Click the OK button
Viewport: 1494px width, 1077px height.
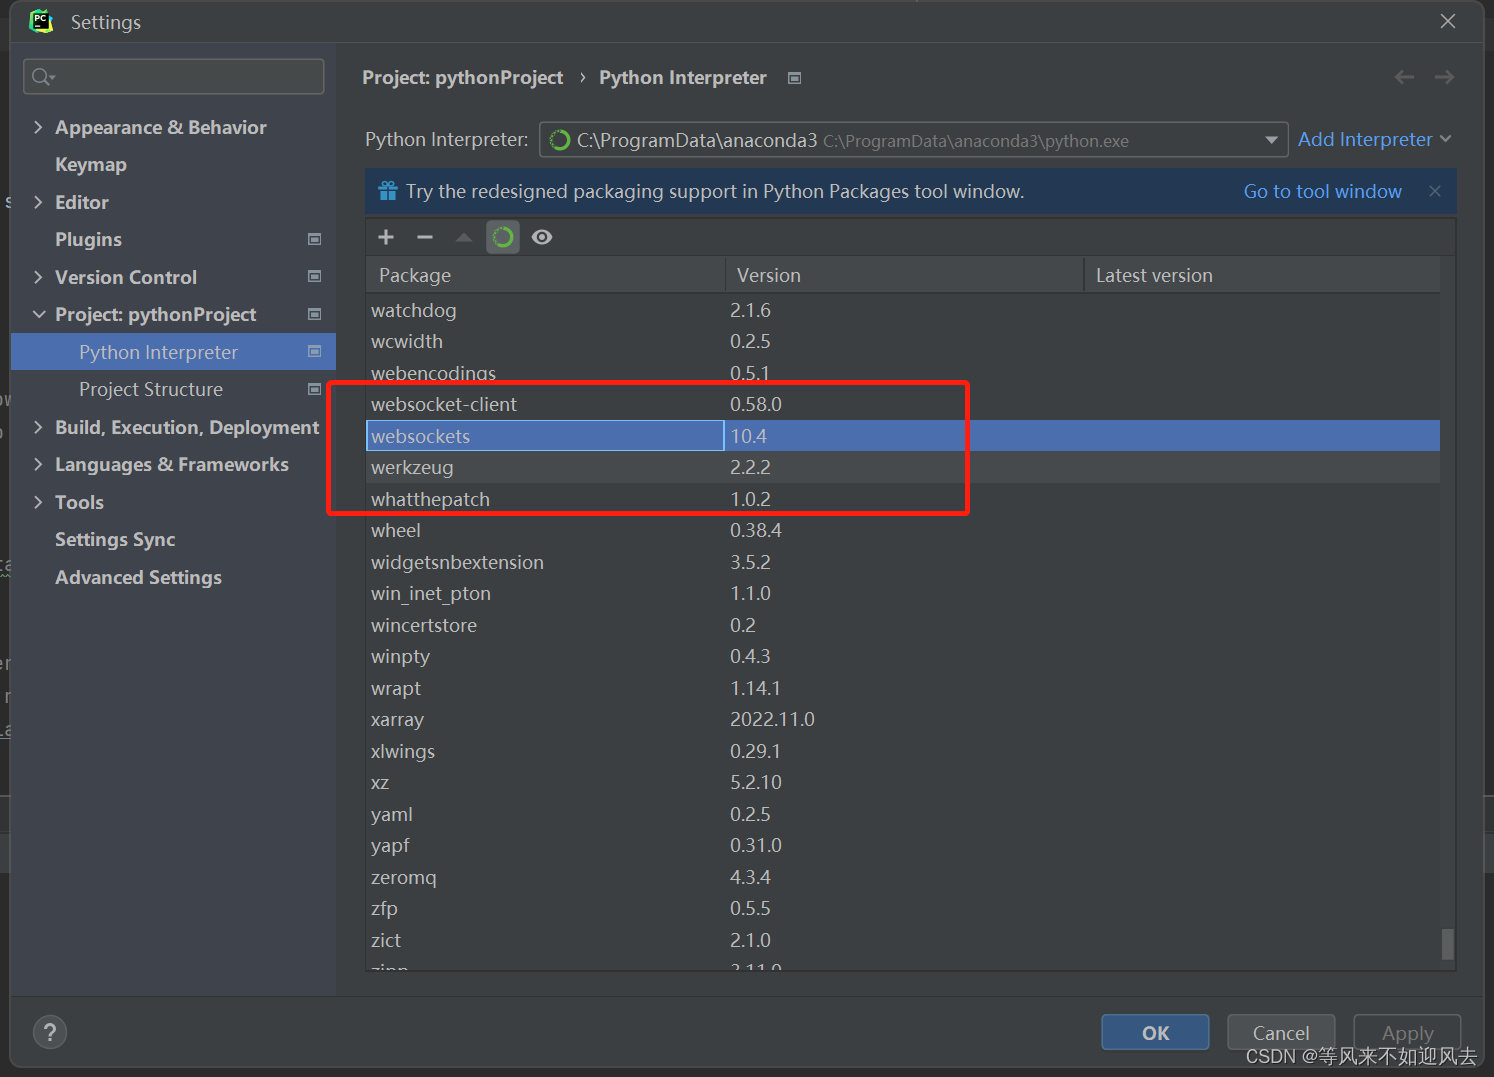click(1155, 1032)
